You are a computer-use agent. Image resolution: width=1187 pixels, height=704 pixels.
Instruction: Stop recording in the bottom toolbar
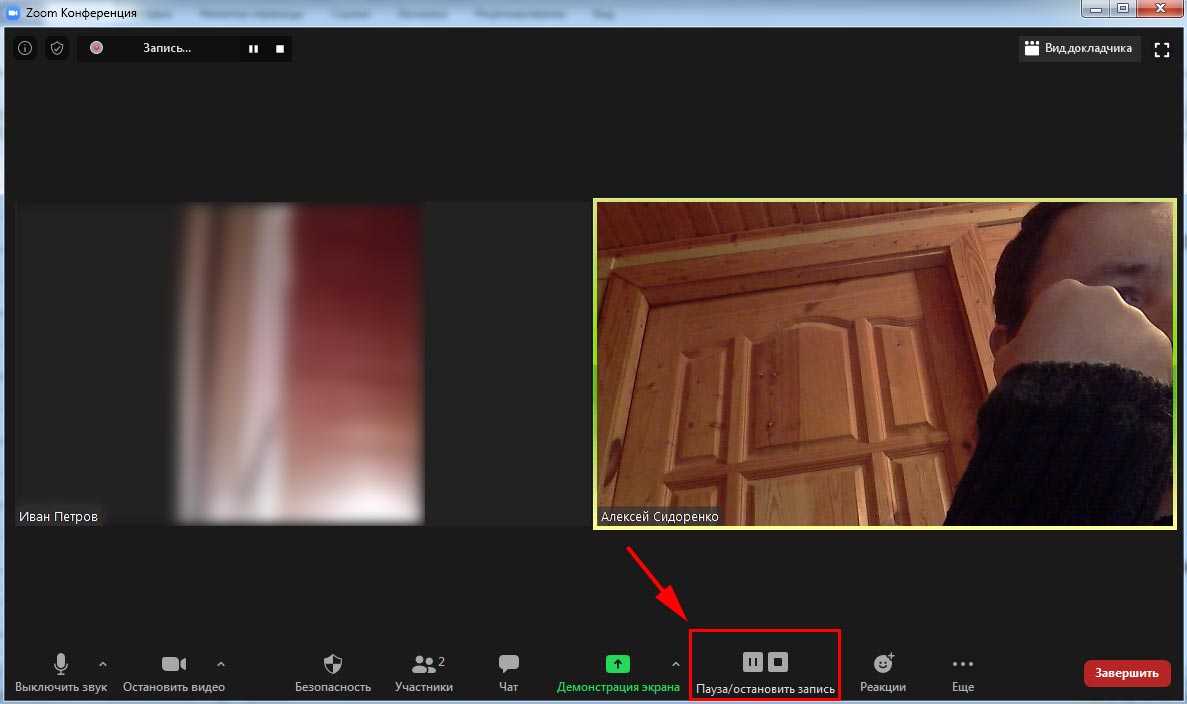pyautogui.click(x=778, y=662)
